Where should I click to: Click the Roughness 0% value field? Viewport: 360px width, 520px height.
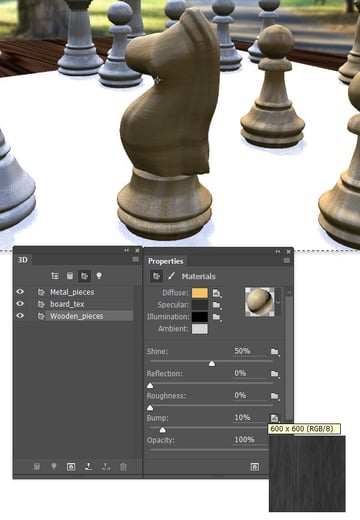pos(249,395)
